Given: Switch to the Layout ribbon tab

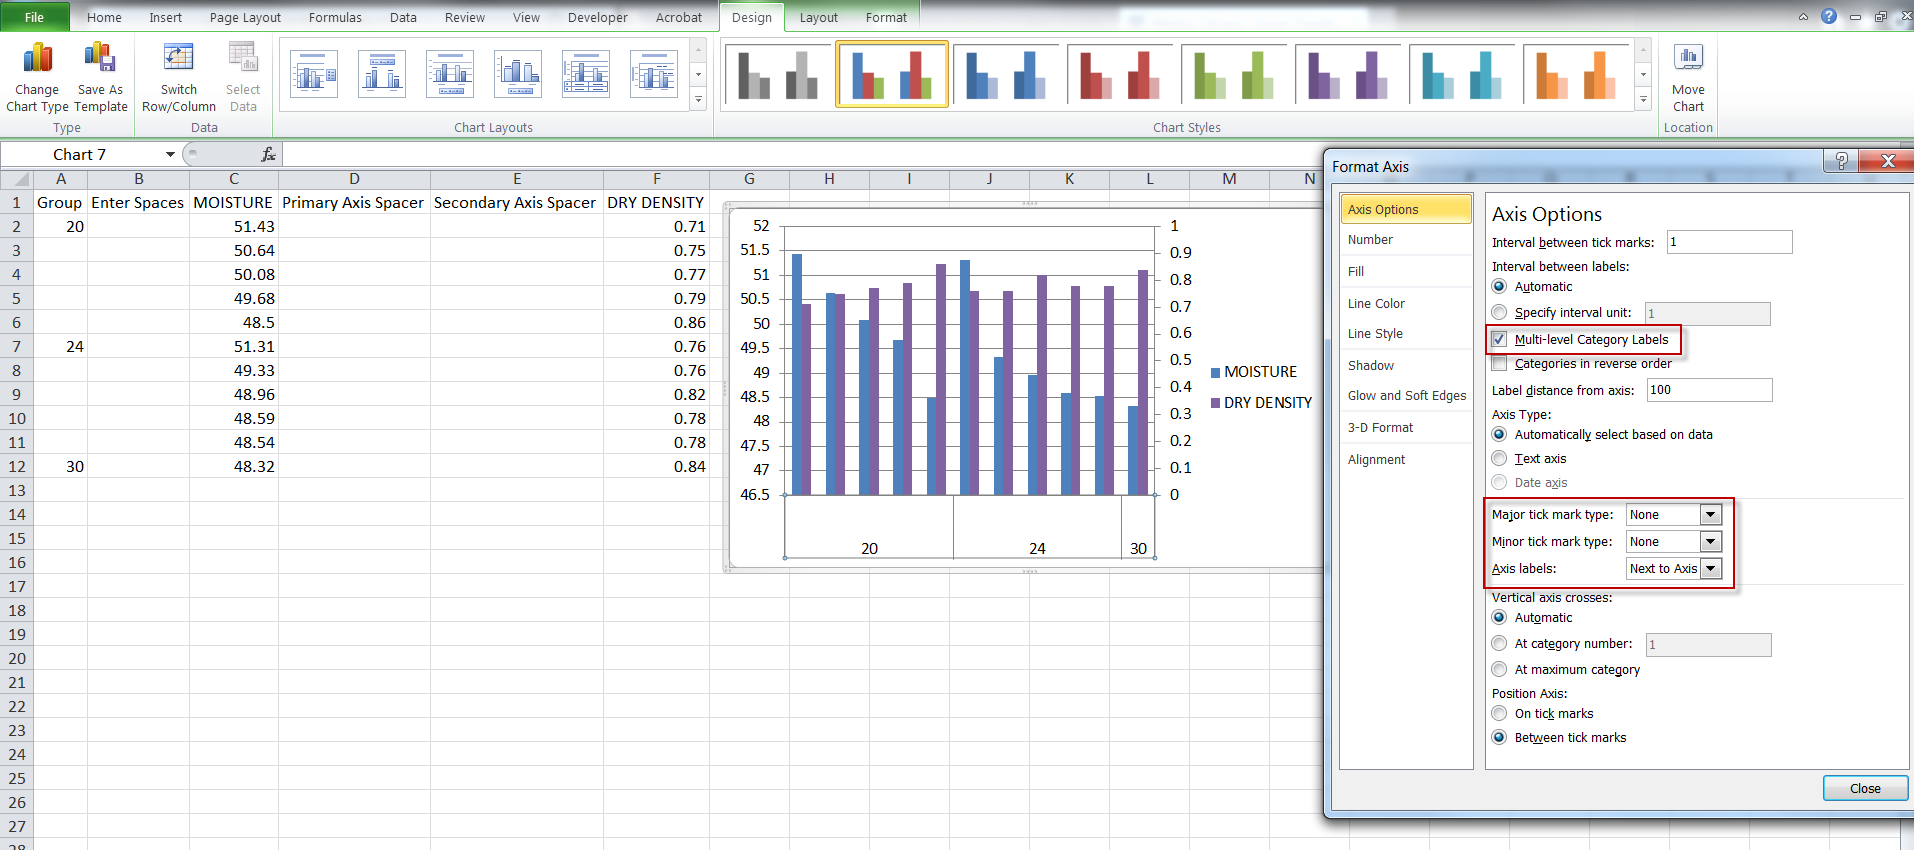Looking at the screenshot, I should [818, 17].
